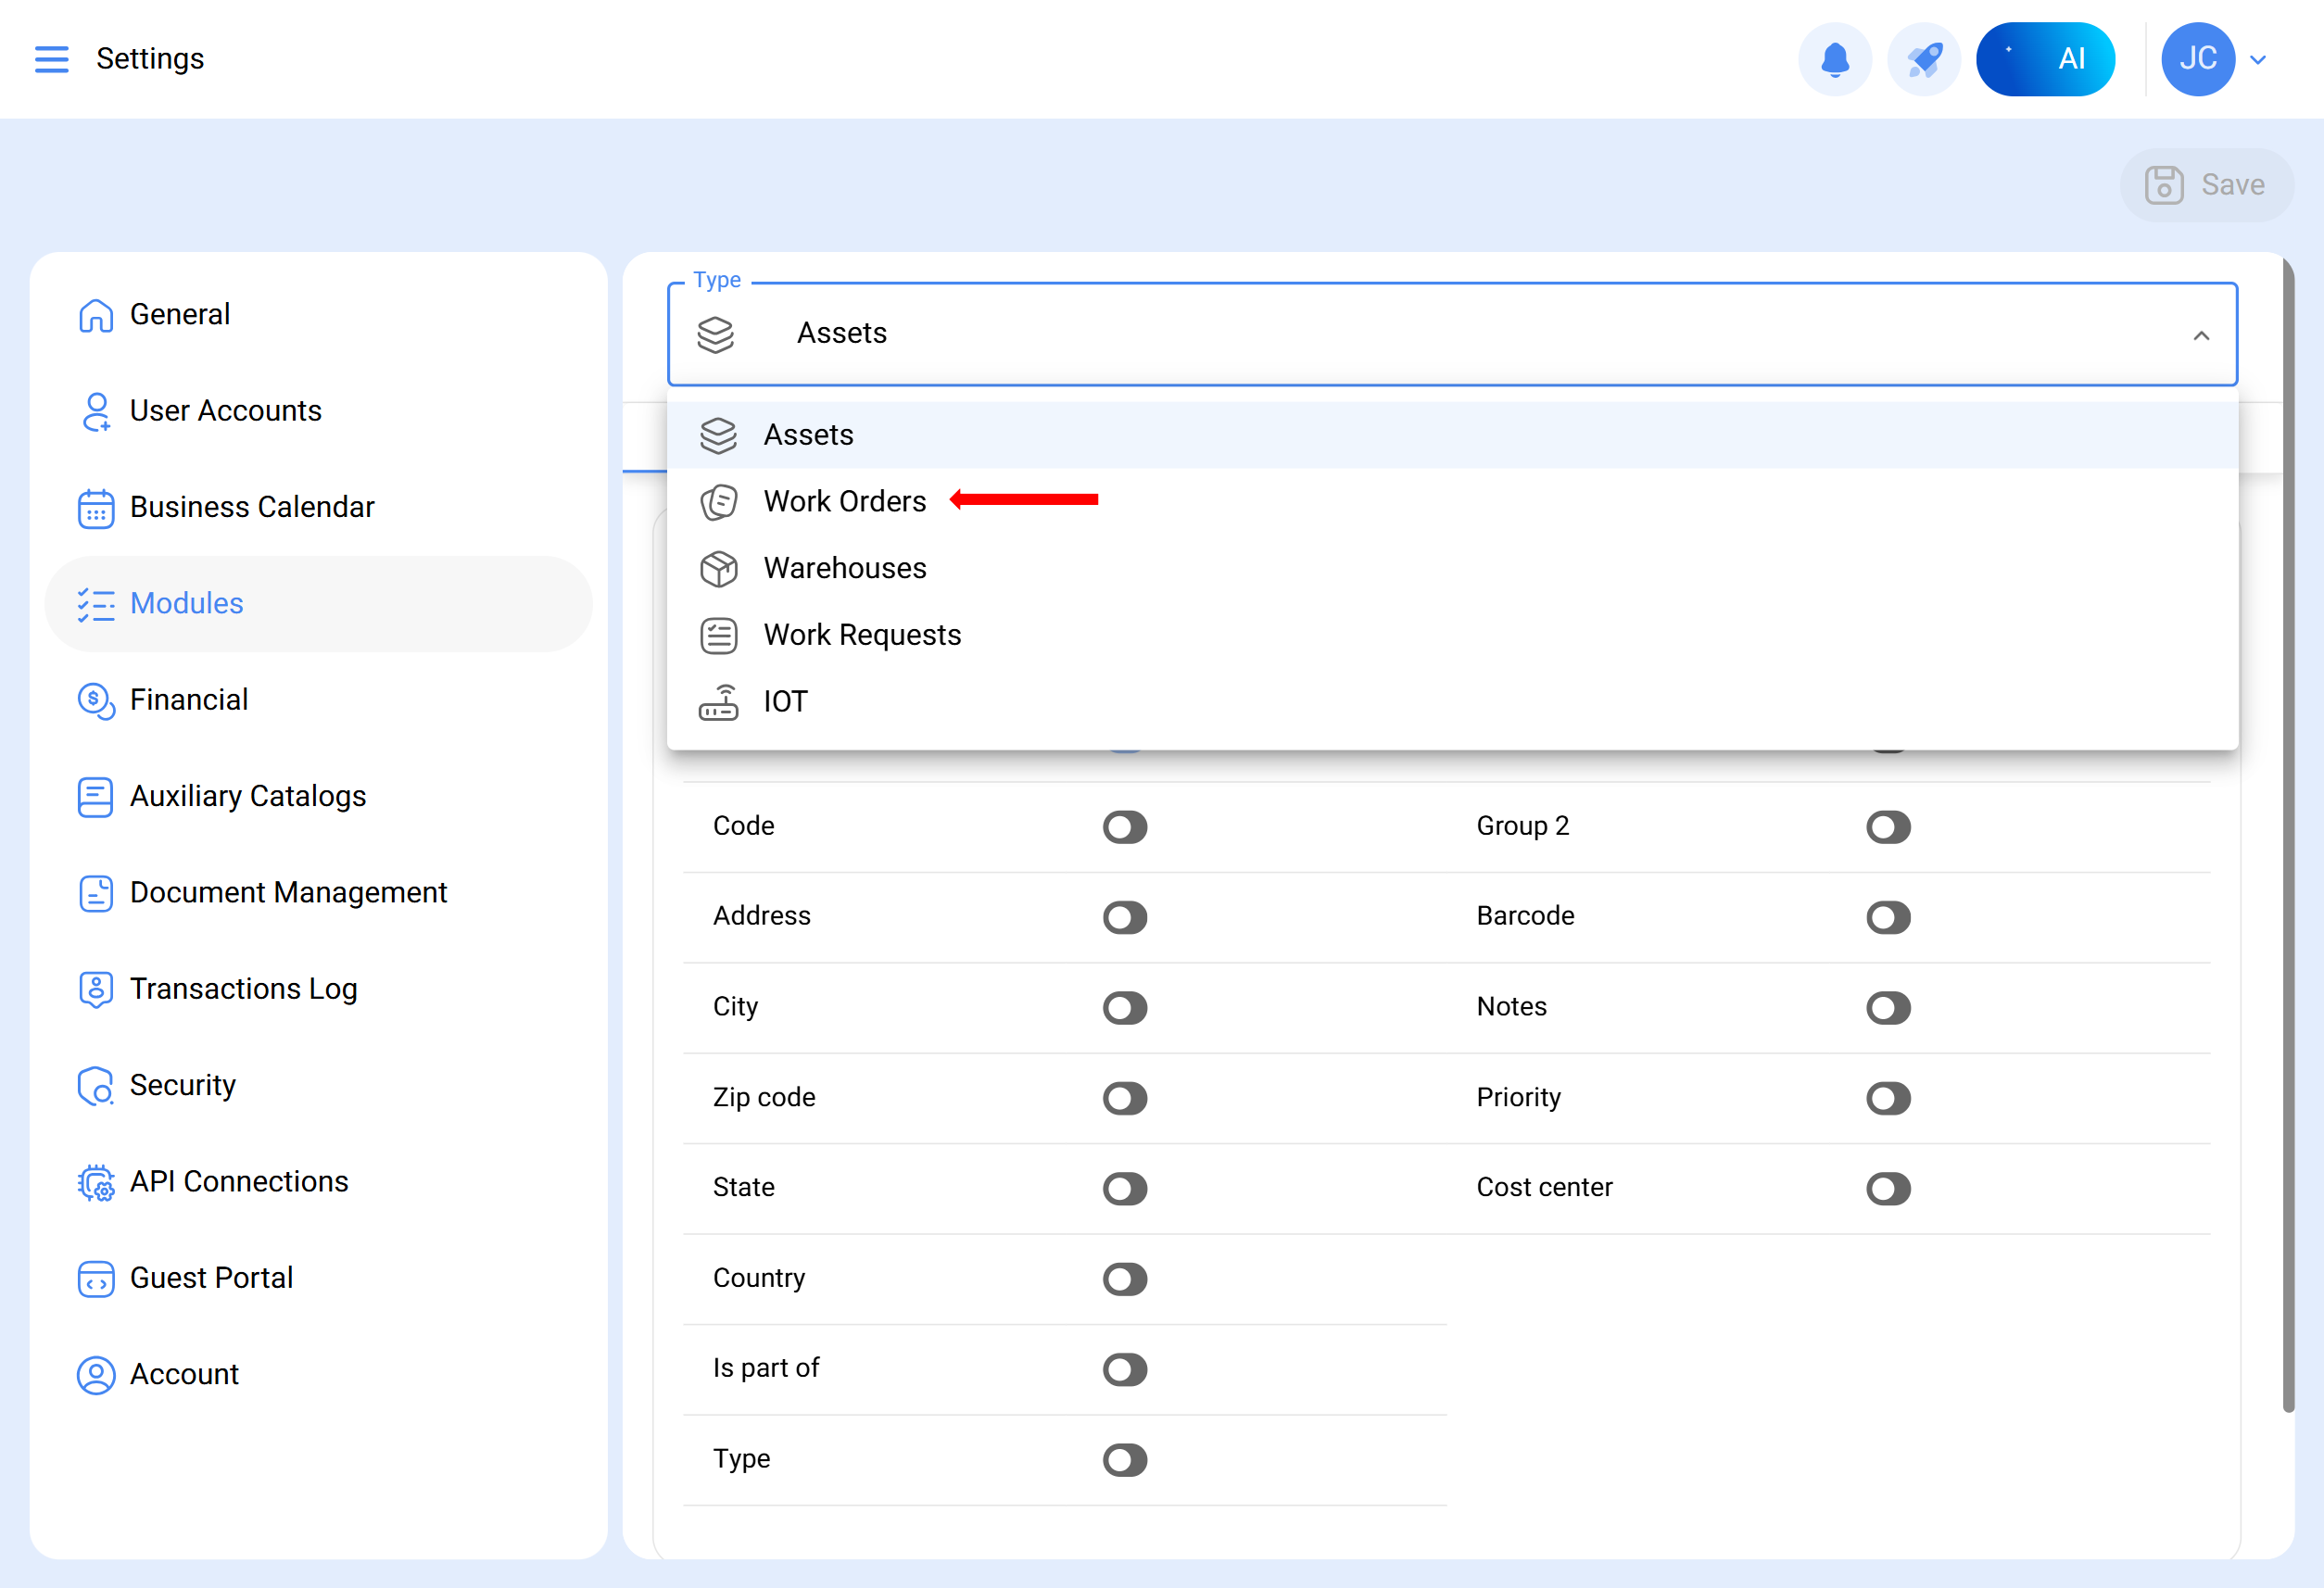Turn on the Zip code toggle
Image resolution: width=2324 pixels, height=1588 pixels.
pos(1124,1098)
